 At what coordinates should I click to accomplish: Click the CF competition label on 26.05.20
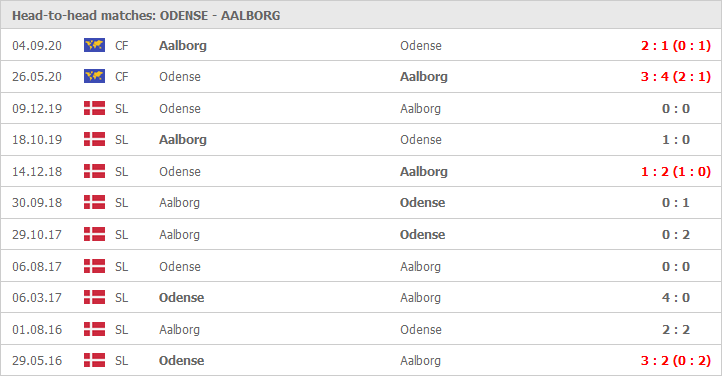coord(122,76)
